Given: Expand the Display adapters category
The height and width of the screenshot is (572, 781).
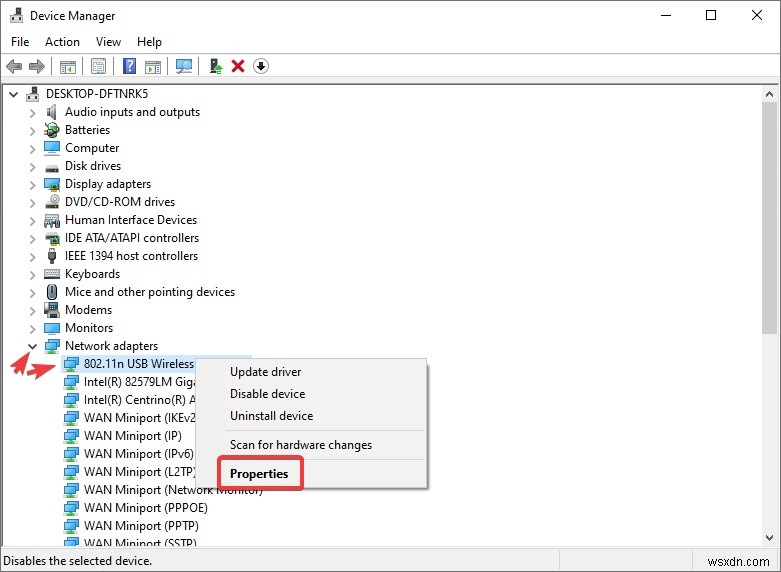Looking at the screenshot, I should [32, 185].
